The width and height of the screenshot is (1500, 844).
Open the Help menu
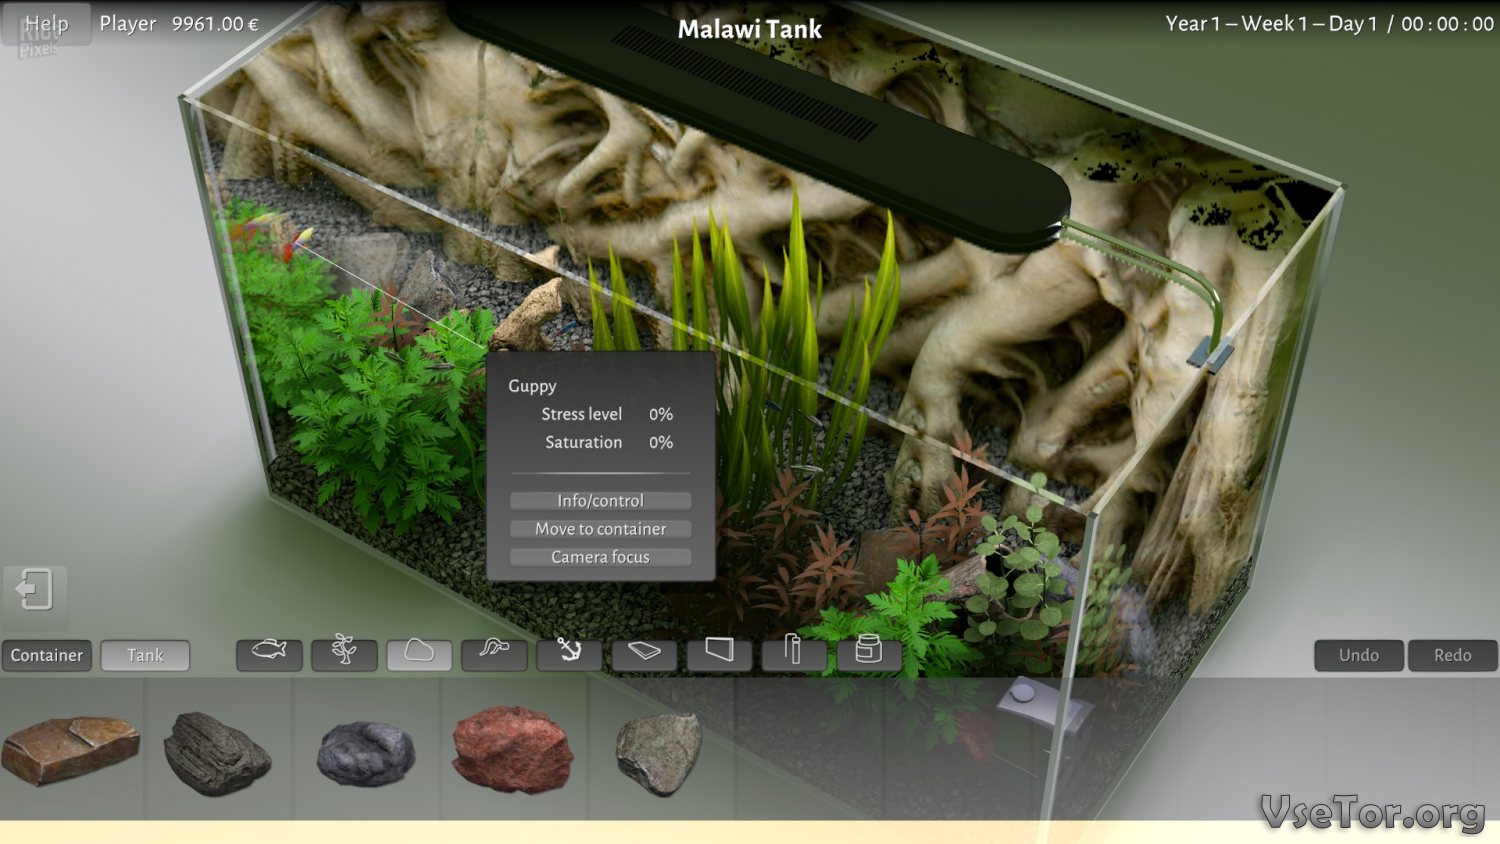point(46,24)
